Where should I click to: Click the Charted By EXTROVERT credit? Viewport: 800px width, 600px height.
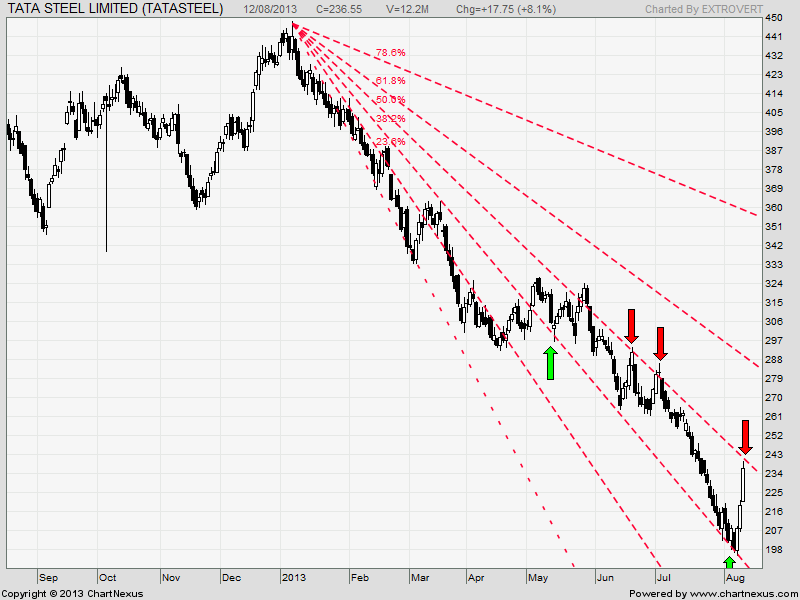pos(704,7)
